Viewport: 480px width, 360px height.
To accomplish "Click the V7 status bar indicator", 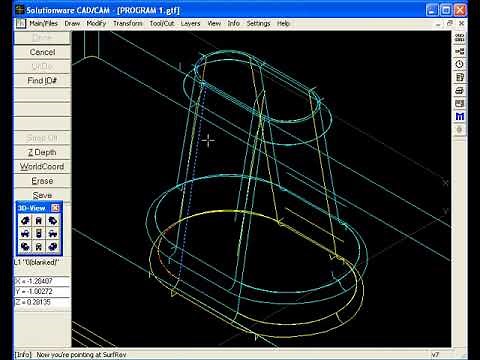I will pyautogui.click(x=435, y=355).
